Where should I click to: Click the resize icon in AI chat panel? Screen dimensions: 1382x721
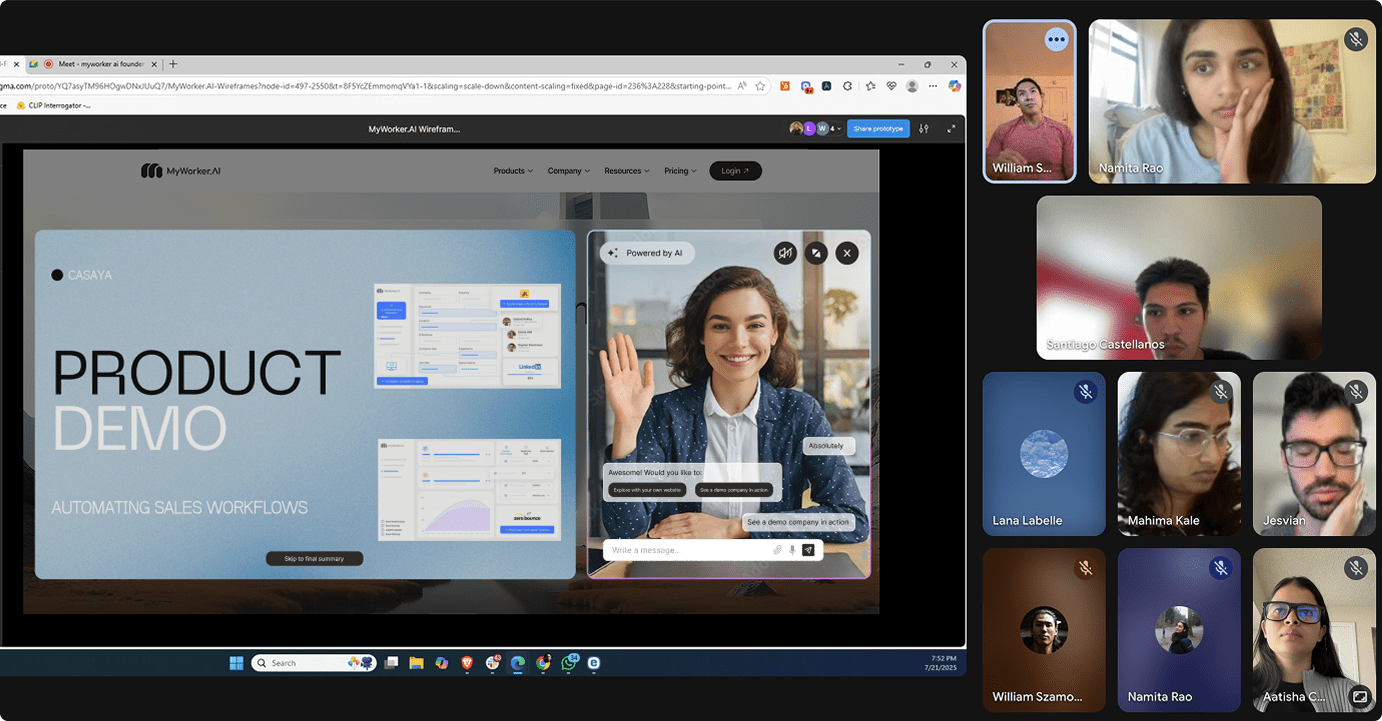pos(816,253)
